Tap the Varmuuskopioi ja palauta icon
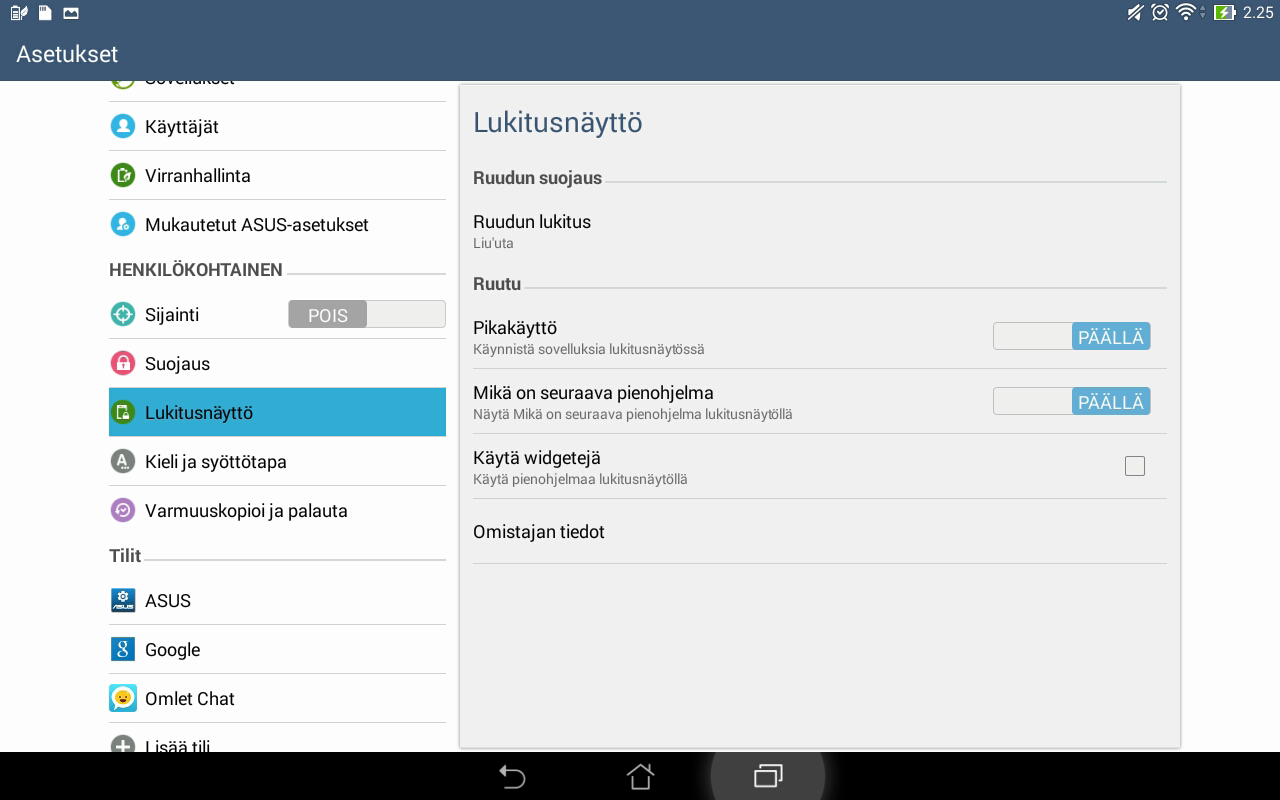The height and width of the screenshot is (800, 1280). [x=122, y=510]
